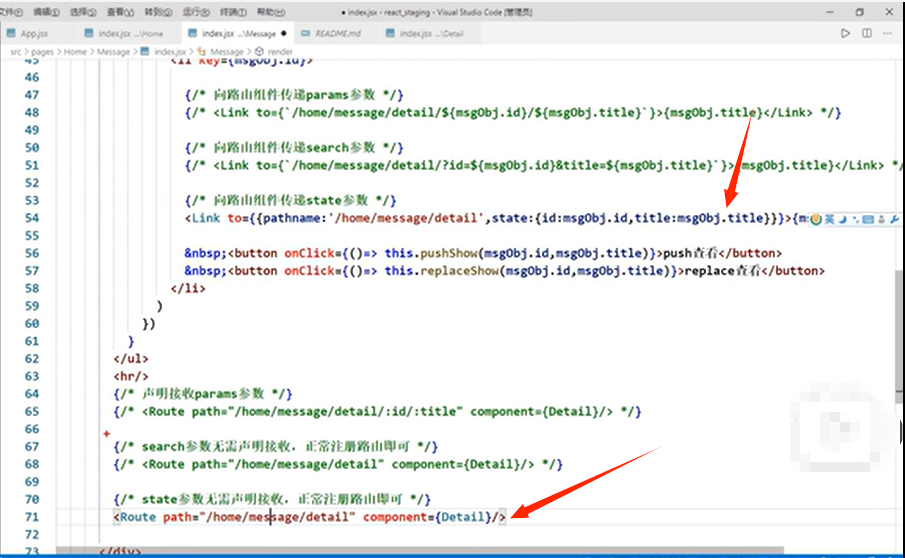Click the Sogou input method logo icon
This screenshot has height=558, width=905.
coord(816,219)
